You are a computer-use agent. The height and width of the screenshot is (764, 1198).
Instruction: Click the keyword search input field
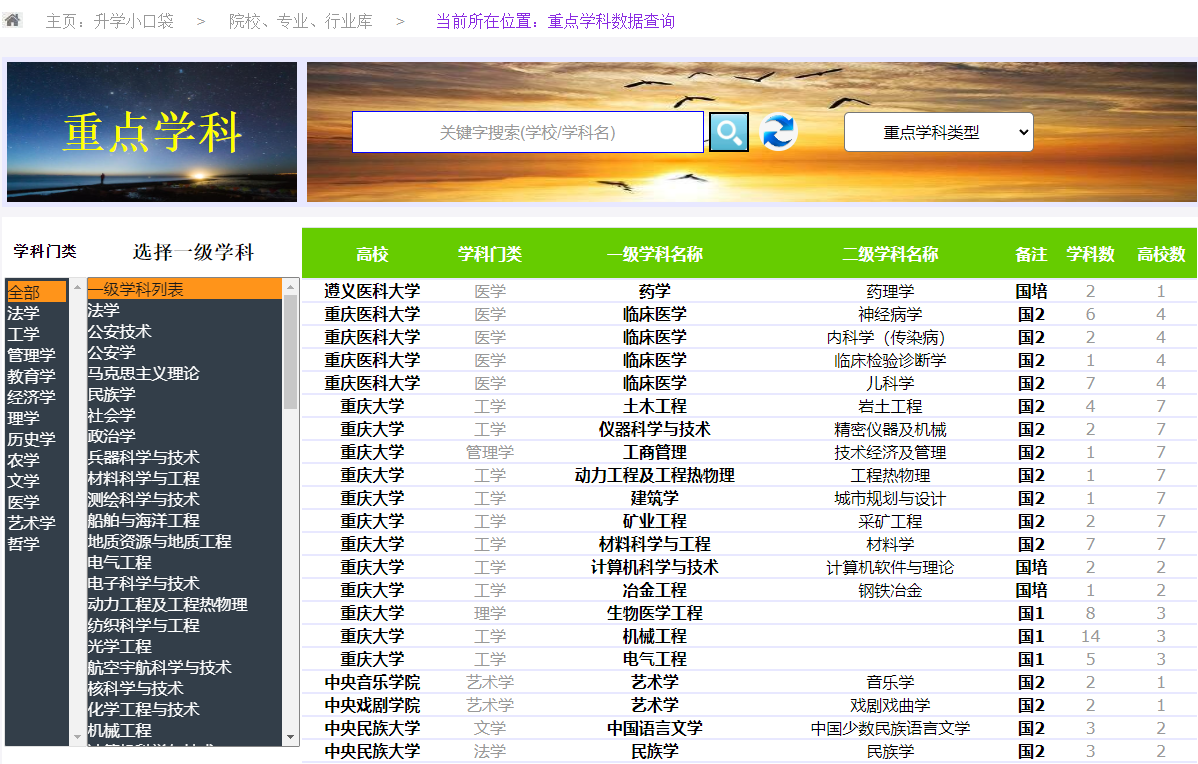[527, 132]
